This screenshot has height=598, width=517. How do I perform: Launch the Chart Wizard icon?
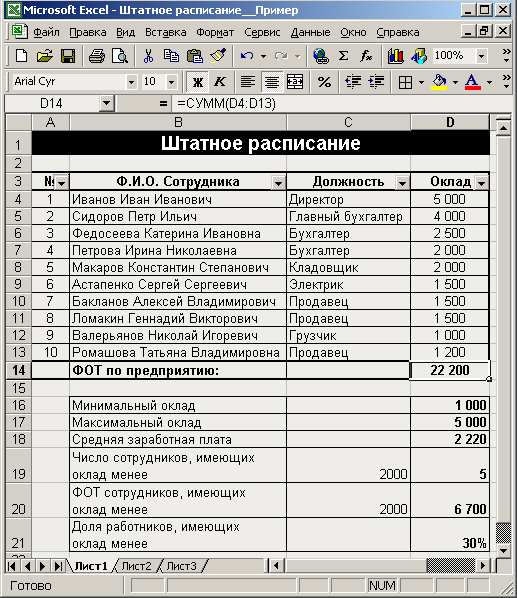(x=395, y=56)
